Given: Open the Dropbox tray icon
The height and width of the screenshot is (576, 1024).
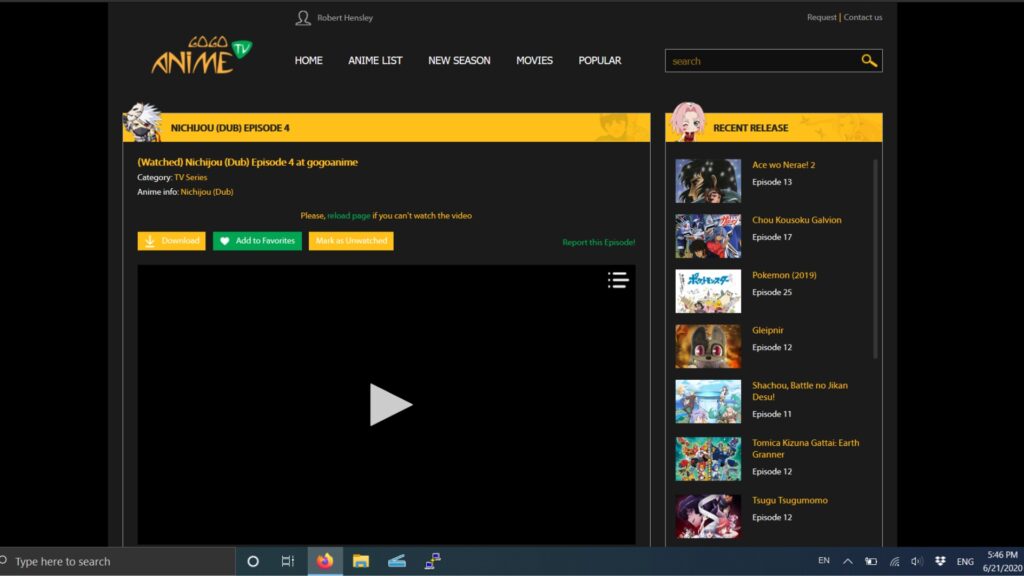Looking at the screenshot, I should coord(940,561).
